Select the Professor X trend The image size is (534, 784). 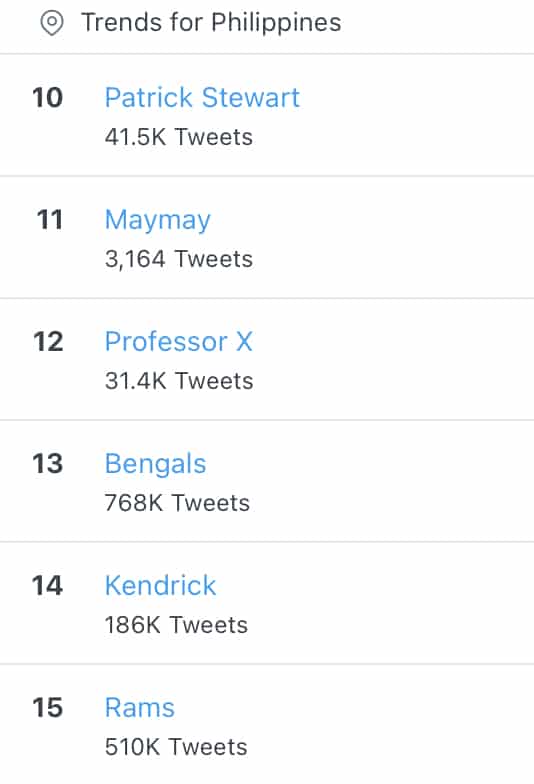pyautogui.click(x=178, y=342)
